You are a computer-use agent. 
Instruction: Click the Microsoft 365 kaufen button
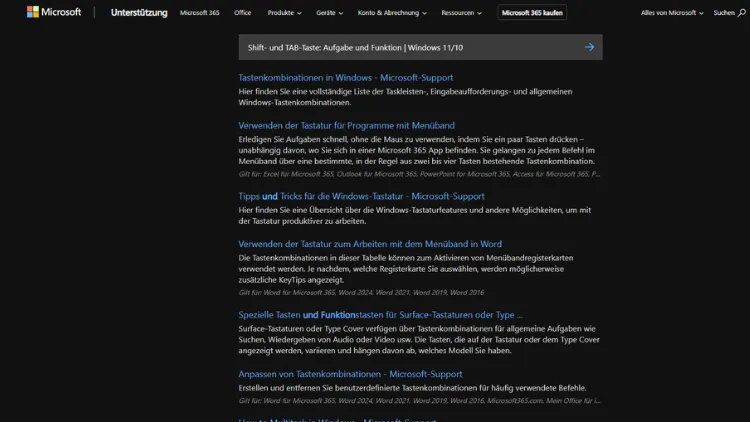[x=532, y=13]
